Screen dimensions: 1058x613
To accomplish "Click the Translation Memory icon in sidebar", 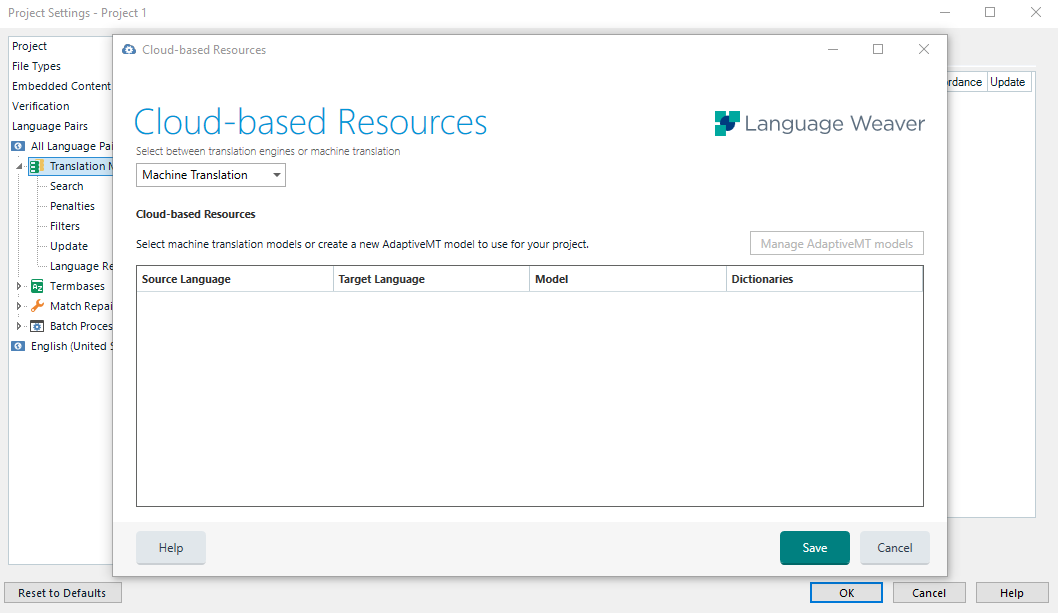I will (x=34, y=166).
